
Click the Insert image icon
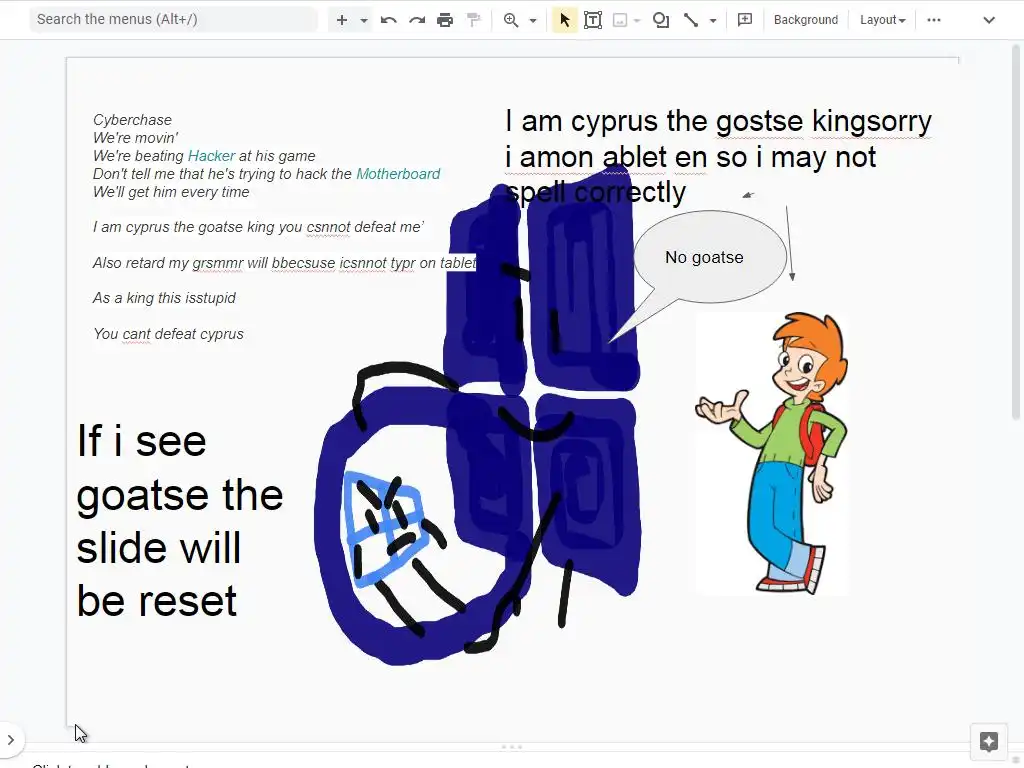[x=620, y=20]
